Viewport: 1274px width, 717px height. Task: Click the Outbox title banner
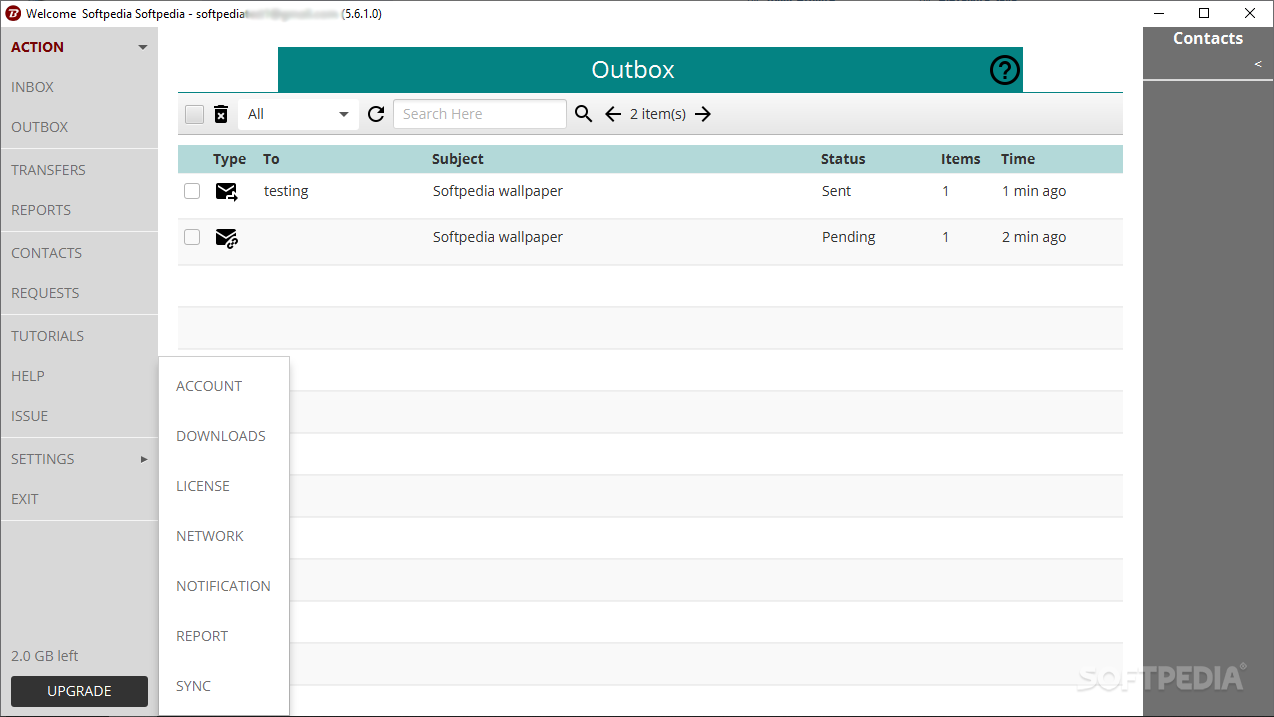coord(650,70)
